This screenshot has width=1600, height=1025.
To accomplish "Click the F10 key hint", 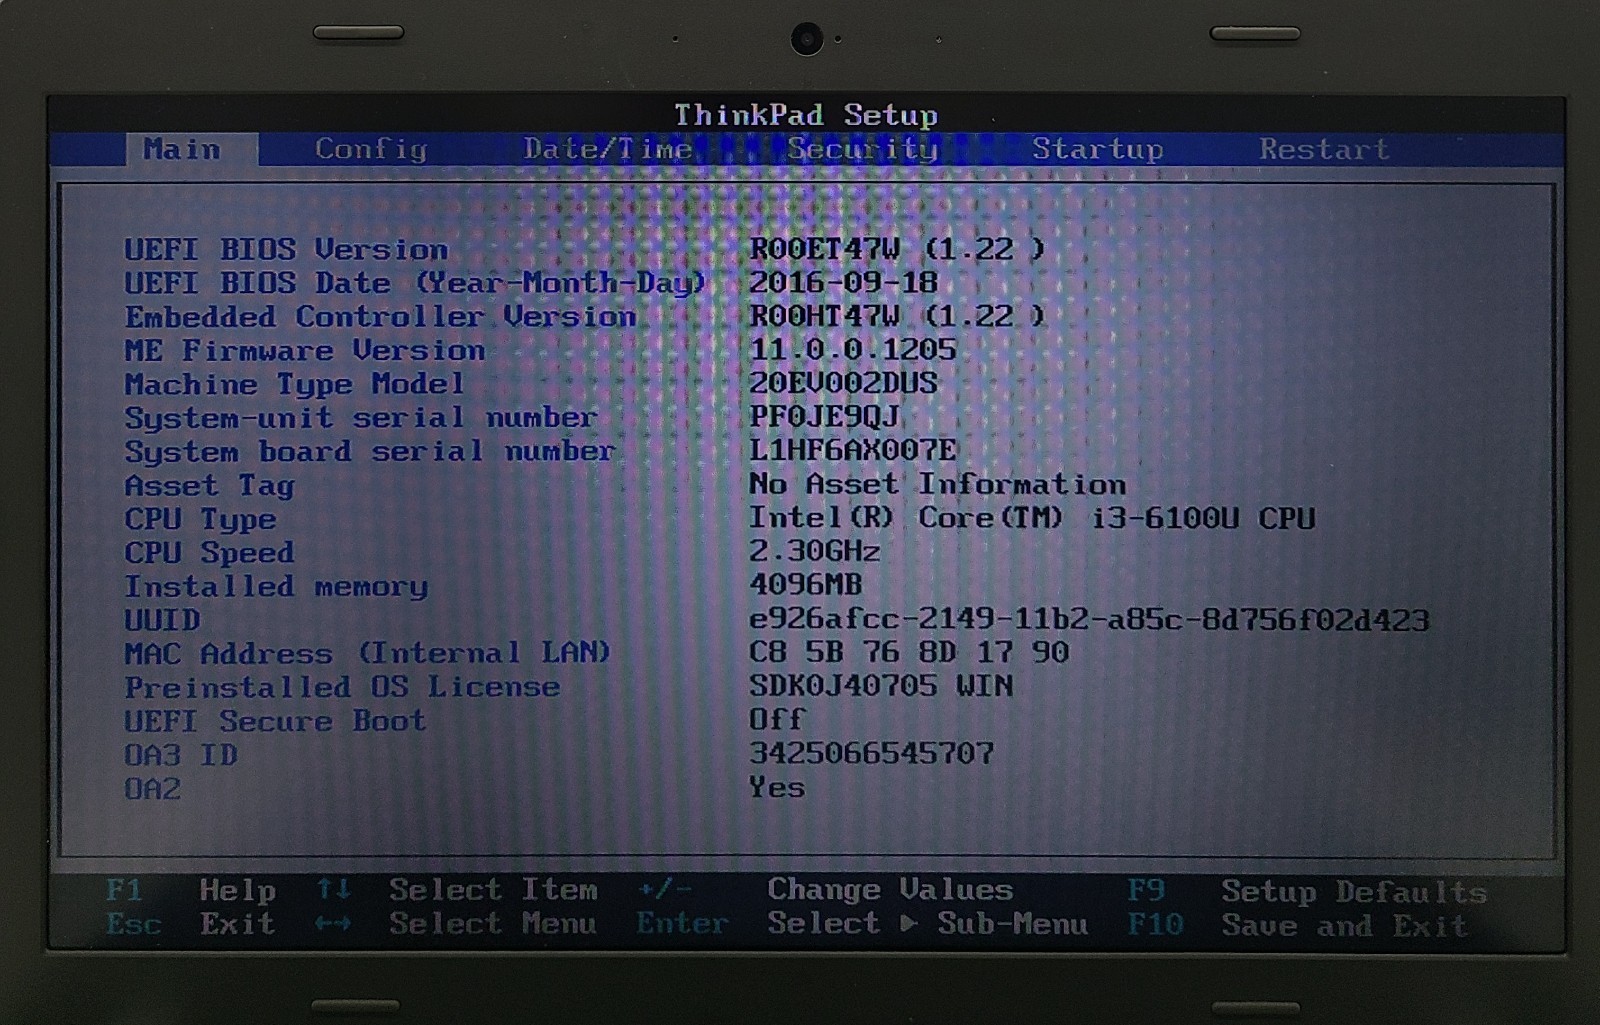I will (x=1155, y=925).
